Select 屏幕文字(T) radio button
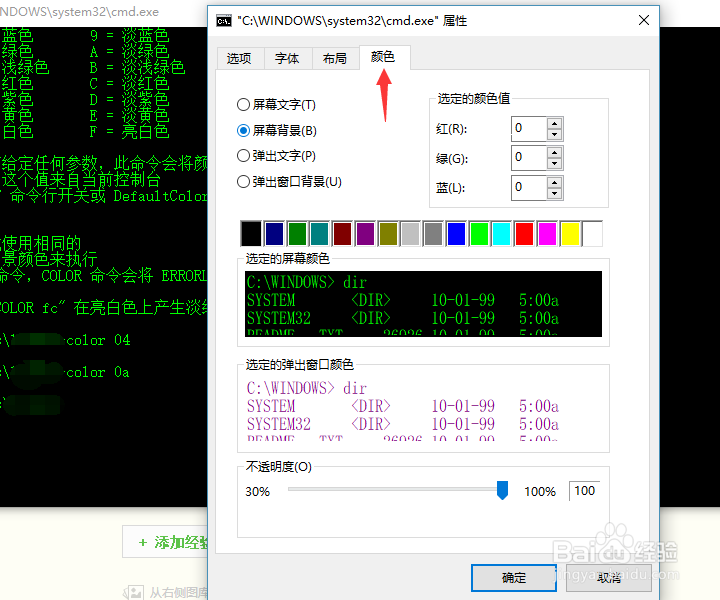 [x=276, y=105]
